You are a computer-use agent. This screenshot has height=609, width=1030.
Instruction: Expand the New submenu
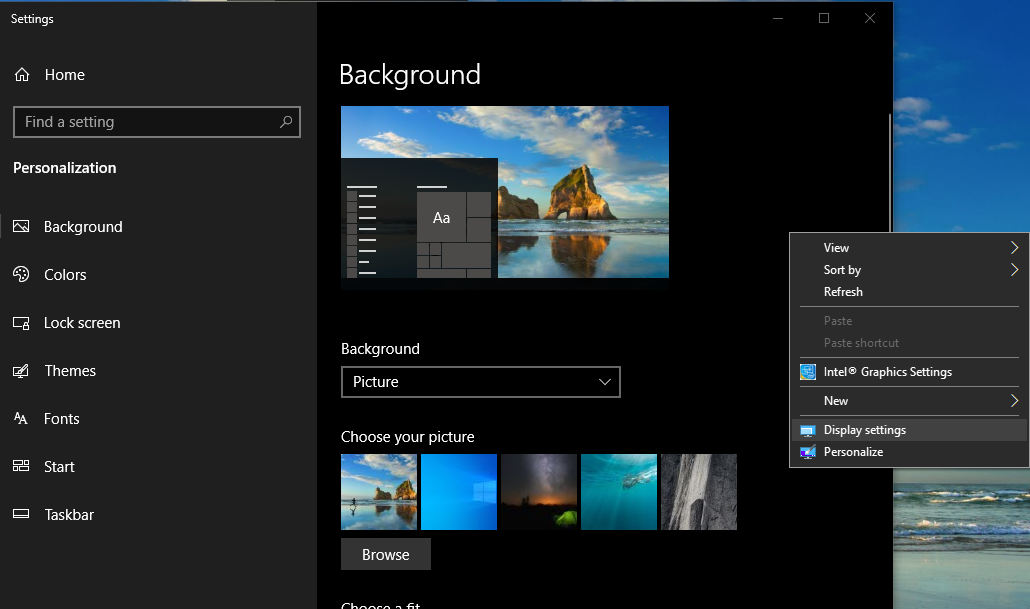[1014, 401]
